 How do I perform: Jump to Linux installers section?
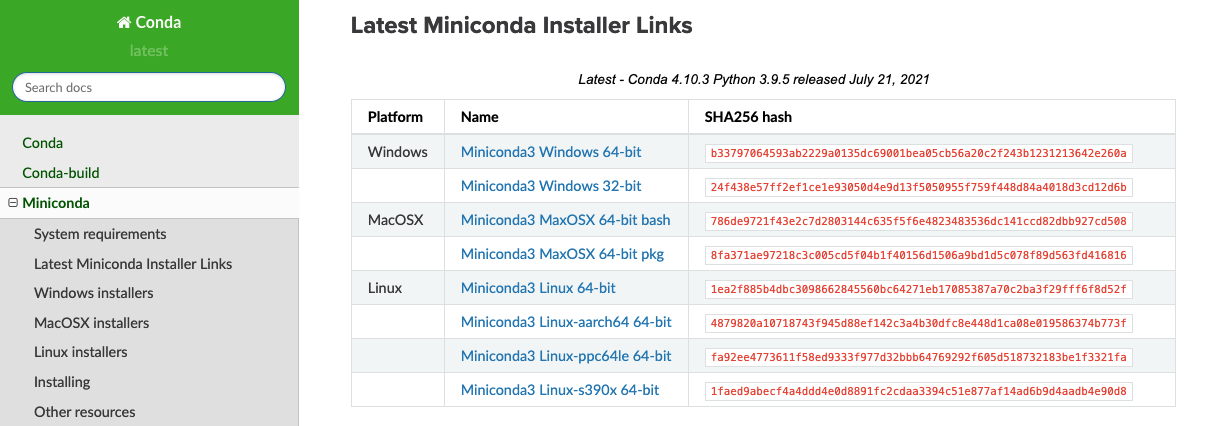pos(81,352)
